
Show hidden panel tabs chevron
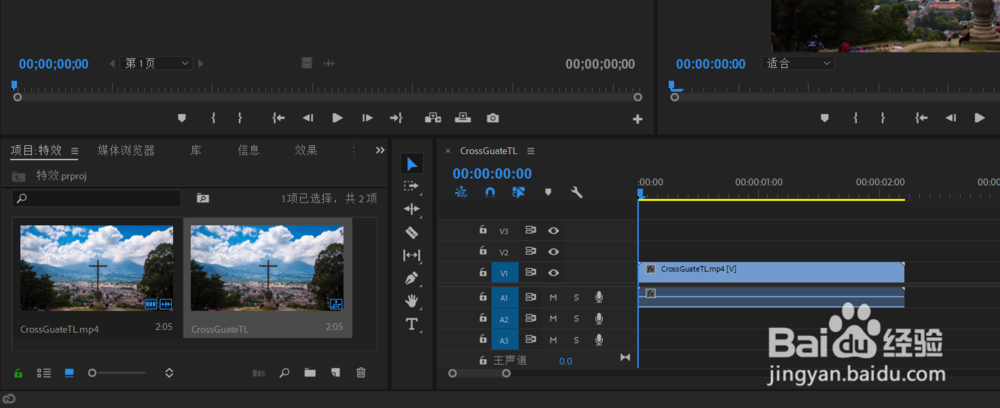[x=380, y=150]
